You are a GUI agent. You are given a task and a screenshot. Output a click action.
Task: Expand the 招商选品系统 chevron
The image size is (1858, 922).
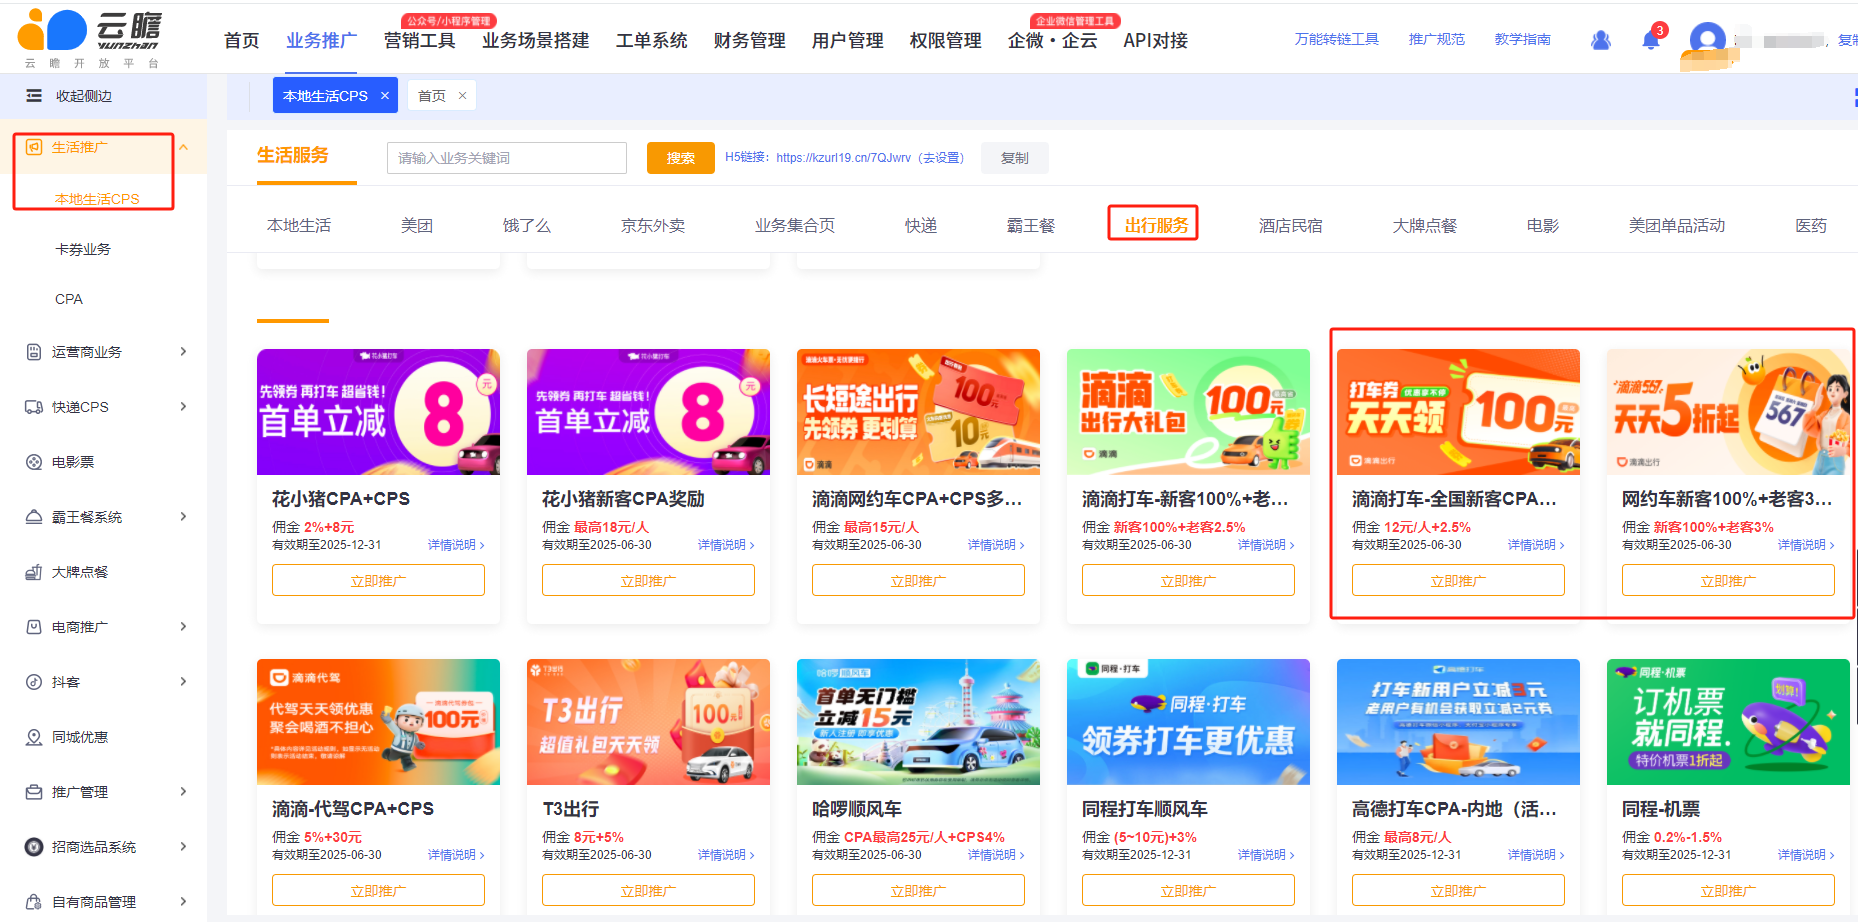click(184, 847)
